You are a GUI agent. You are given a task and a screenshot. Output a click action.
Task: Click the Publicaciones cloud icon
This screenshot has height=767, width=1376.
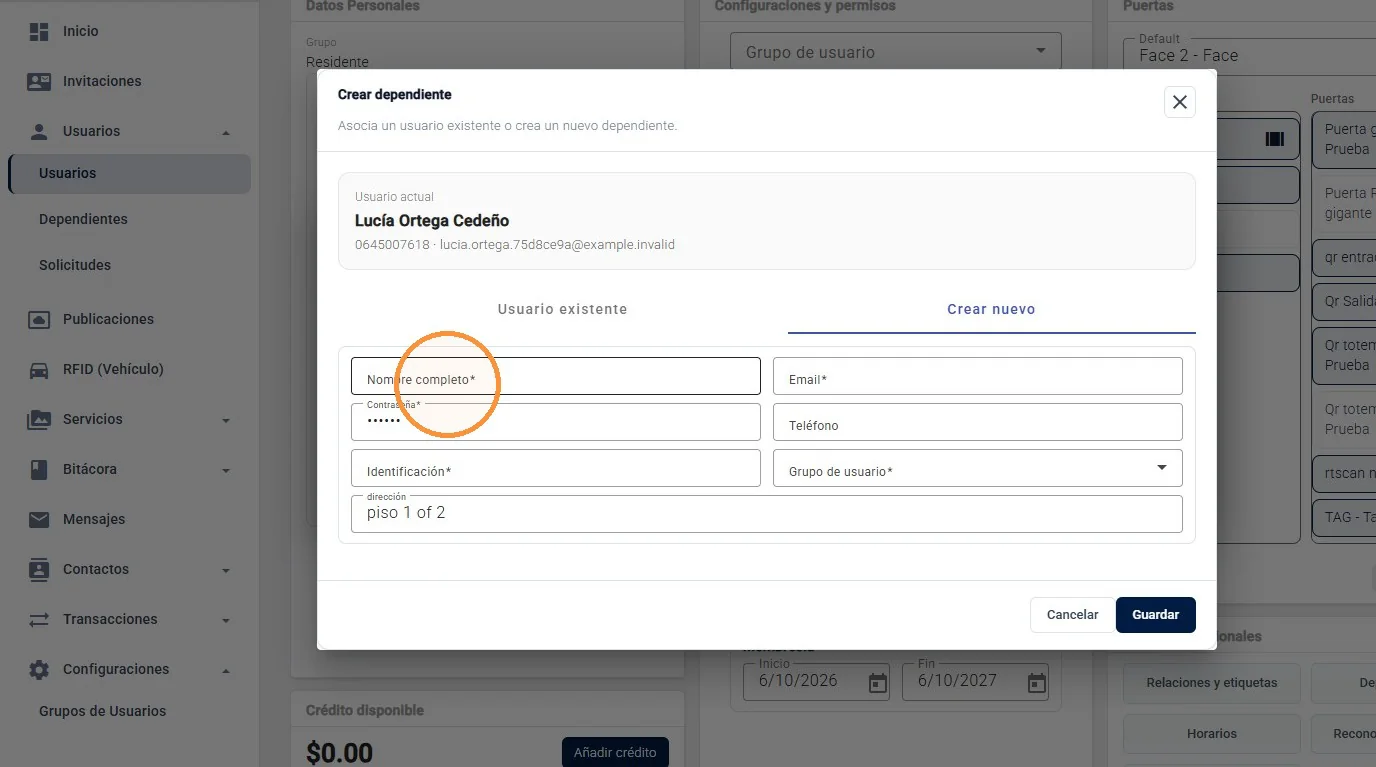(x=39, y=319)
